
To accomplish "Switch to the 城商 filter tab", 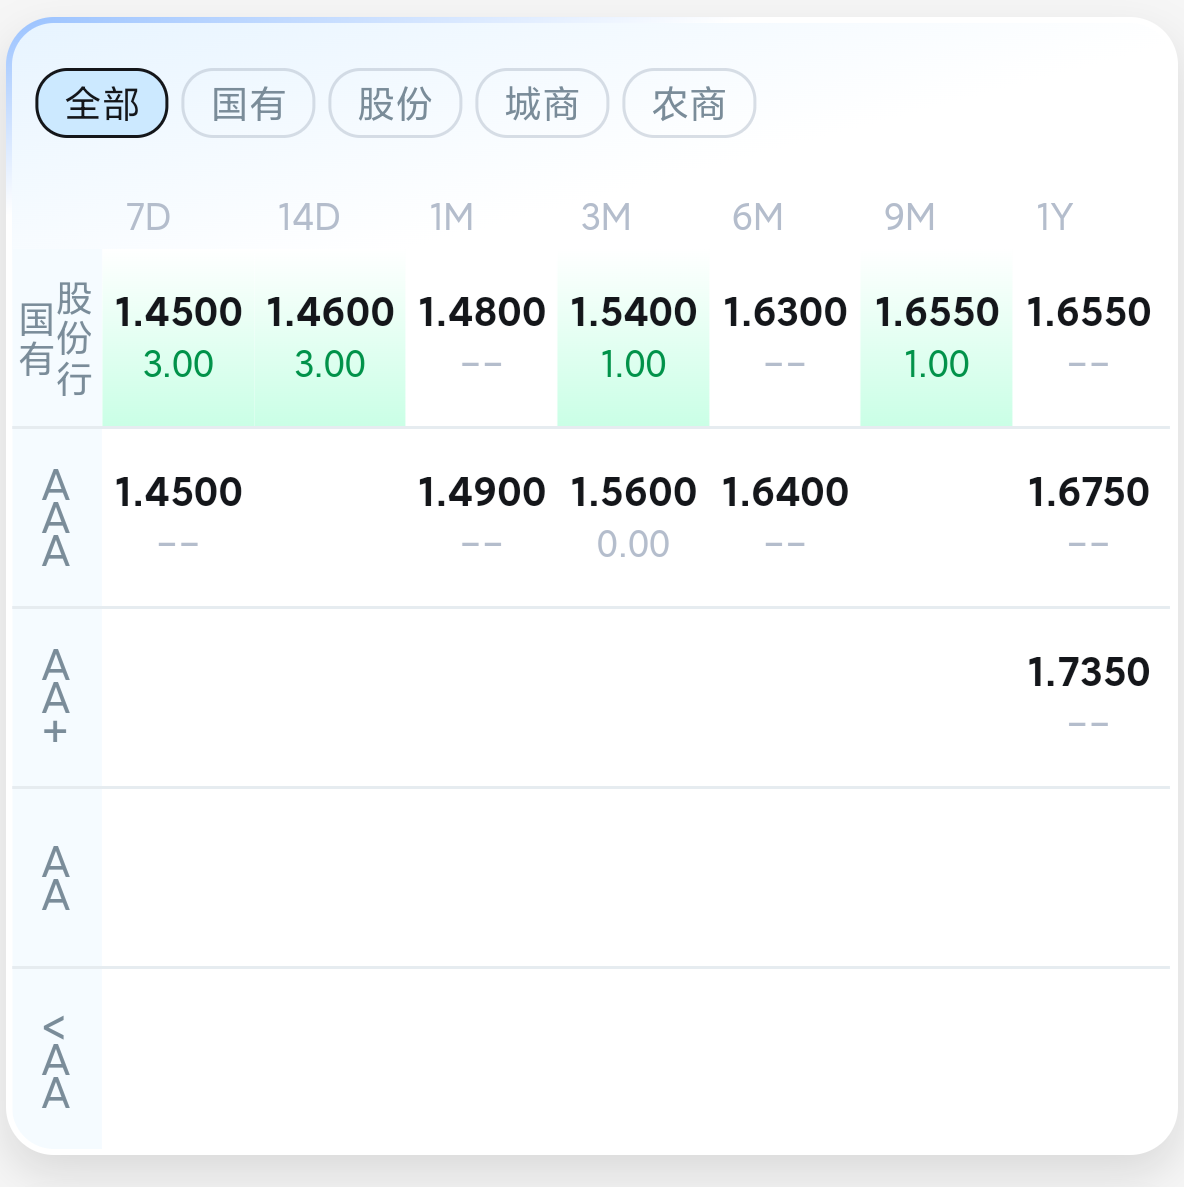I will tap(542, 103).
